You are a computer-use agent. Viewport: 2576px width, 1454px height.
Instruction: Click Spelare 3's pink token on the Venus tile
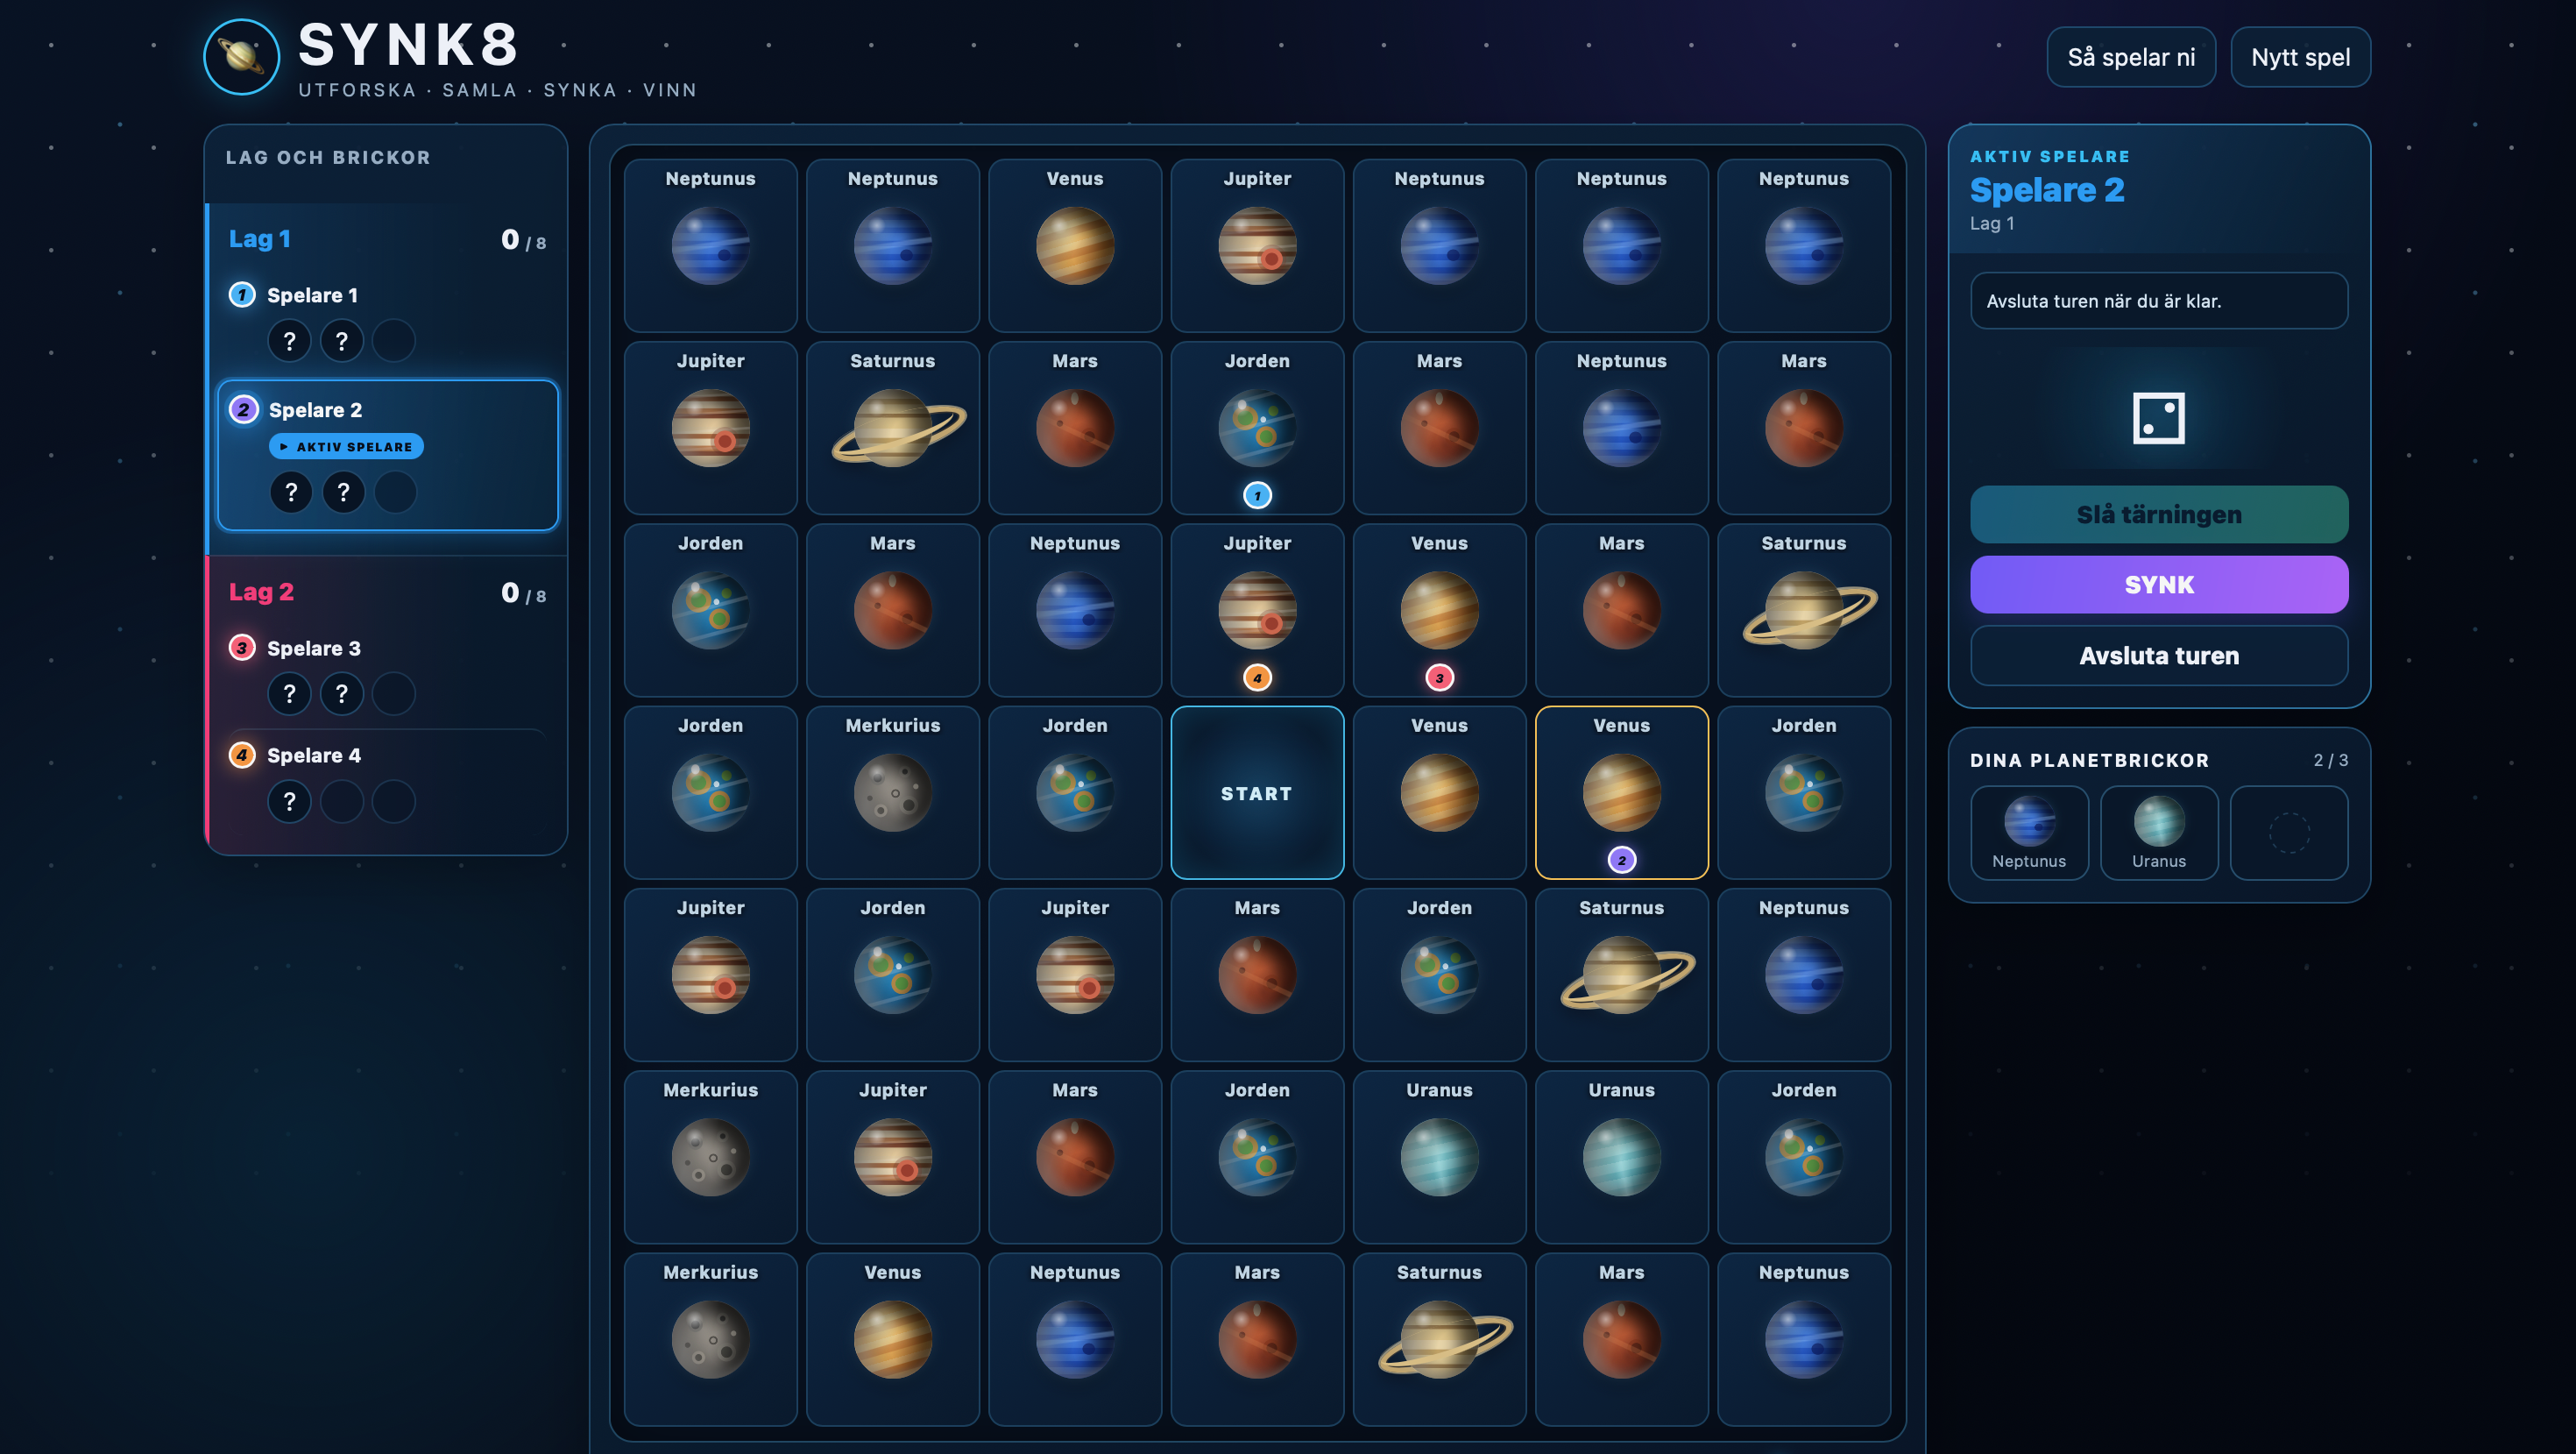coord(1439,678)
